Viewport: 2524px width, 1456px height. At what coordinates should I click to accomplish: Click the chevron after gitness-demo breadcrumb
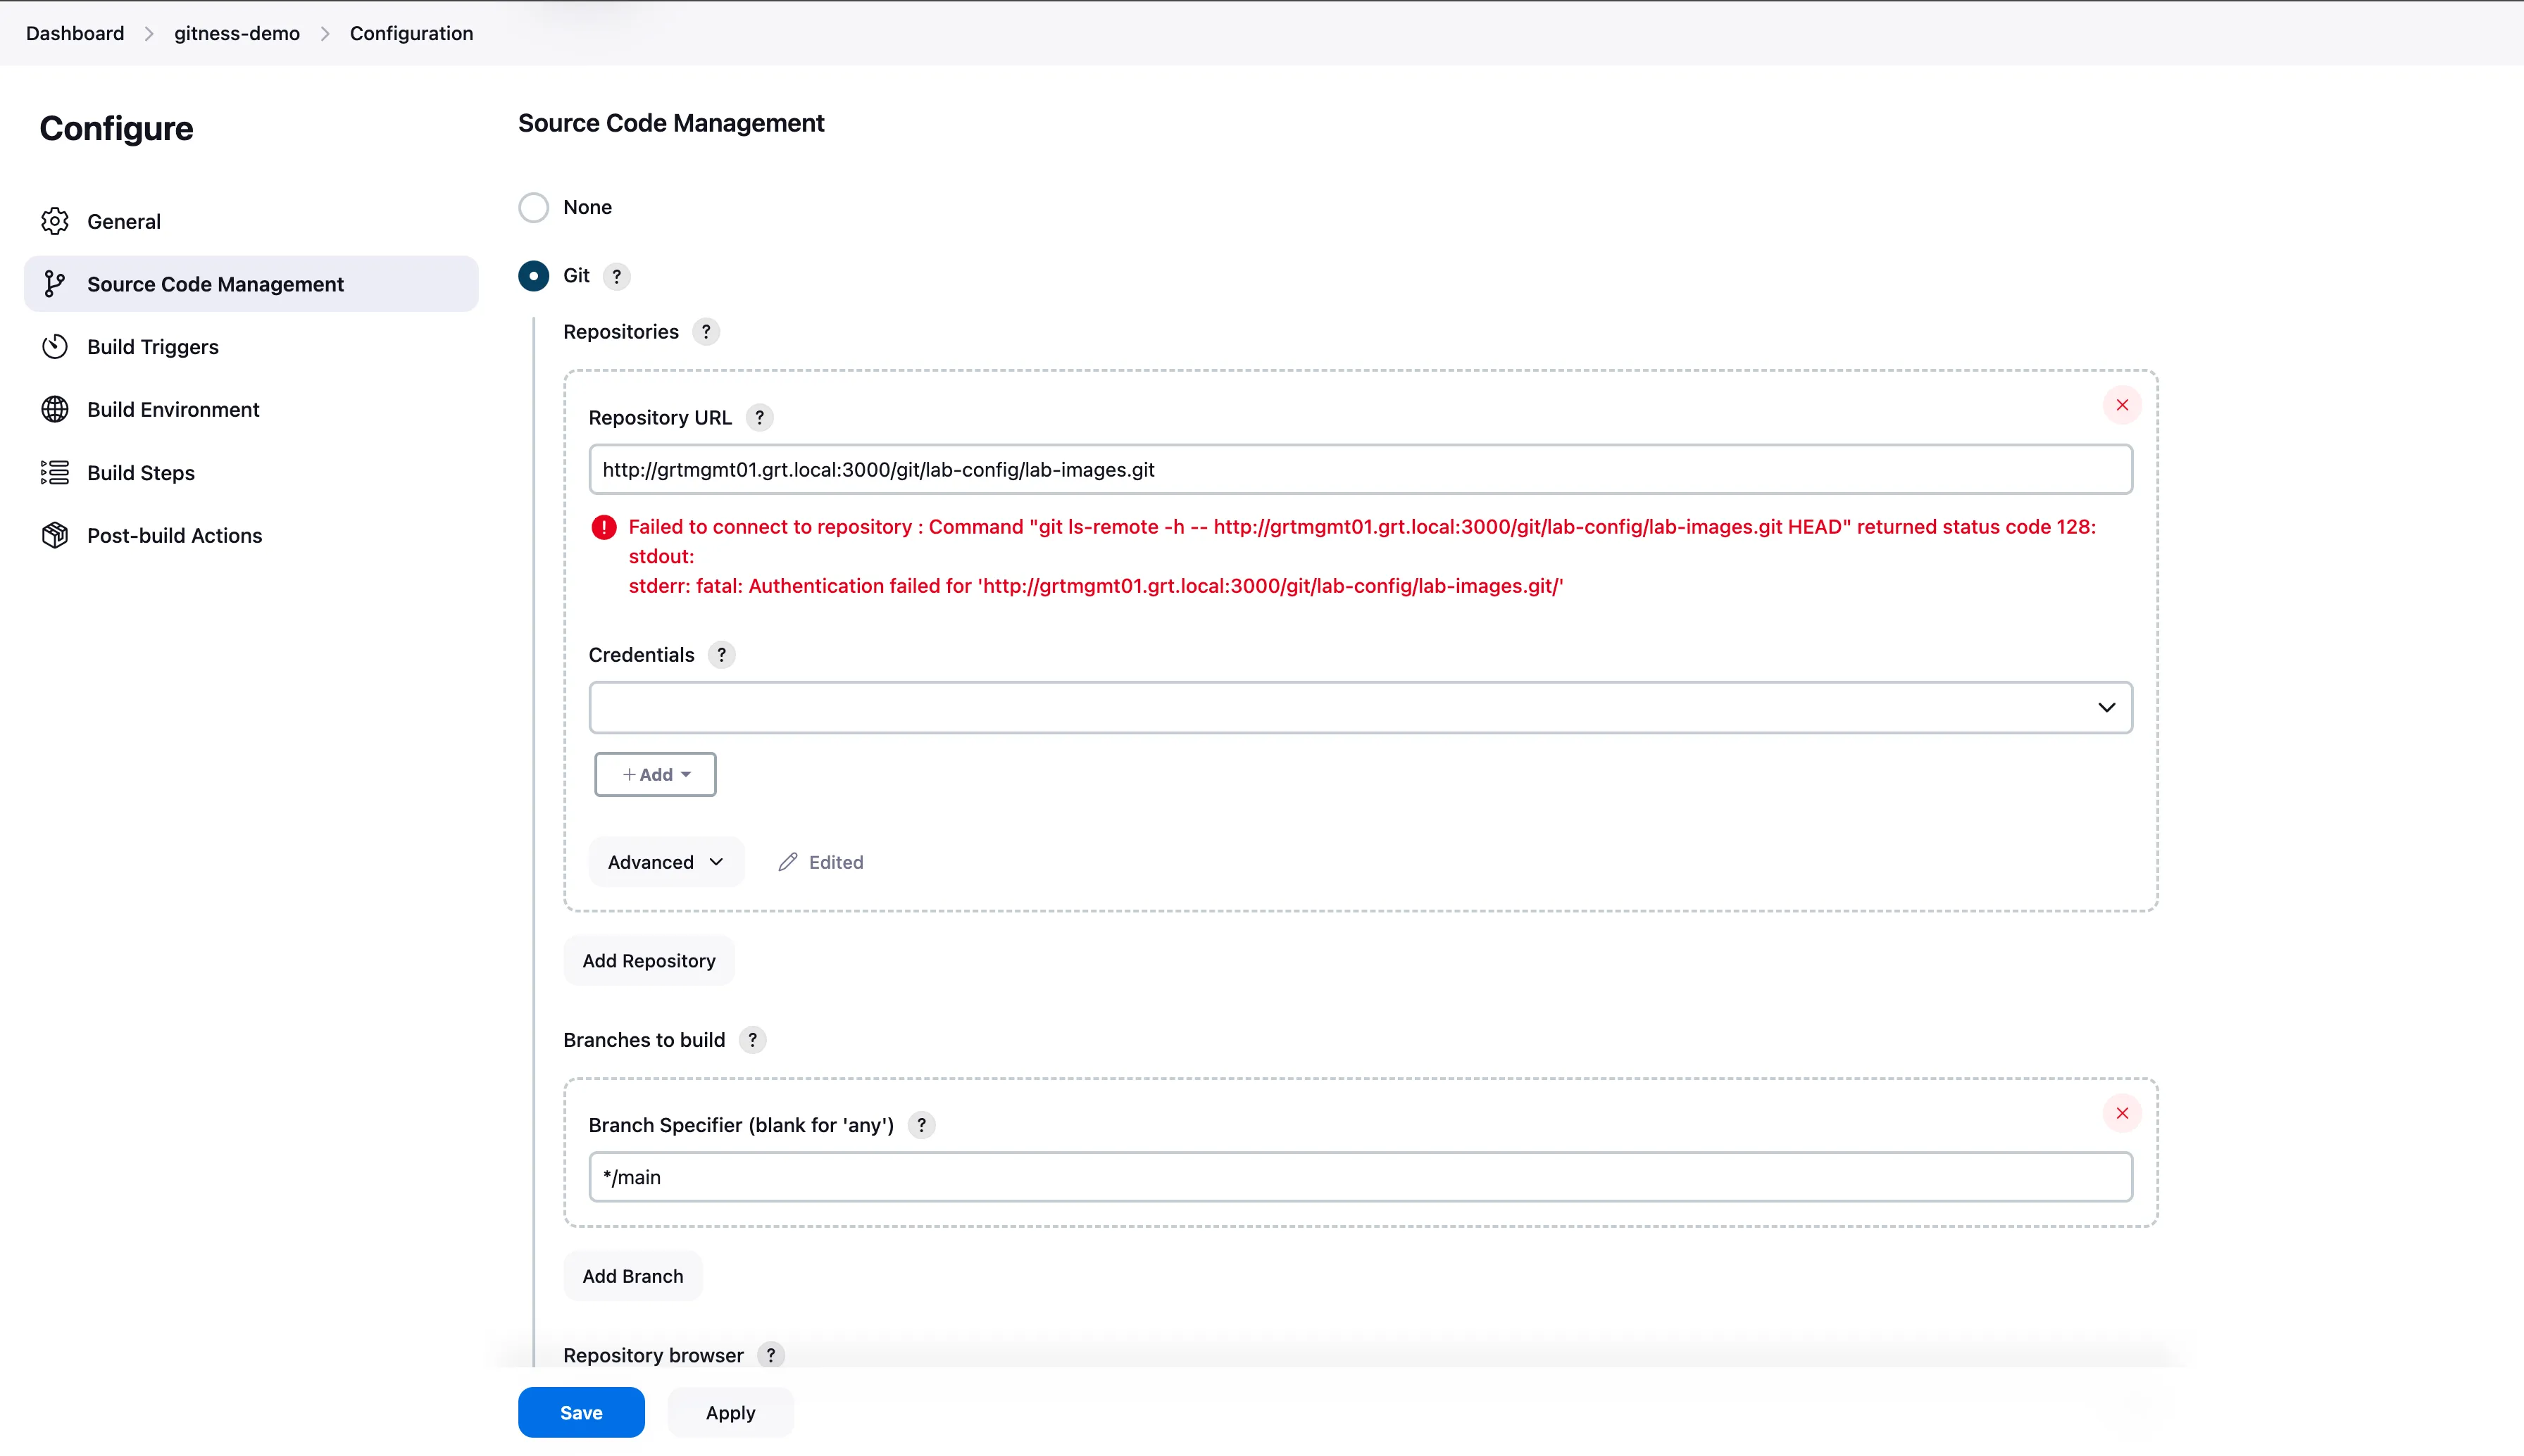(325, 34)
